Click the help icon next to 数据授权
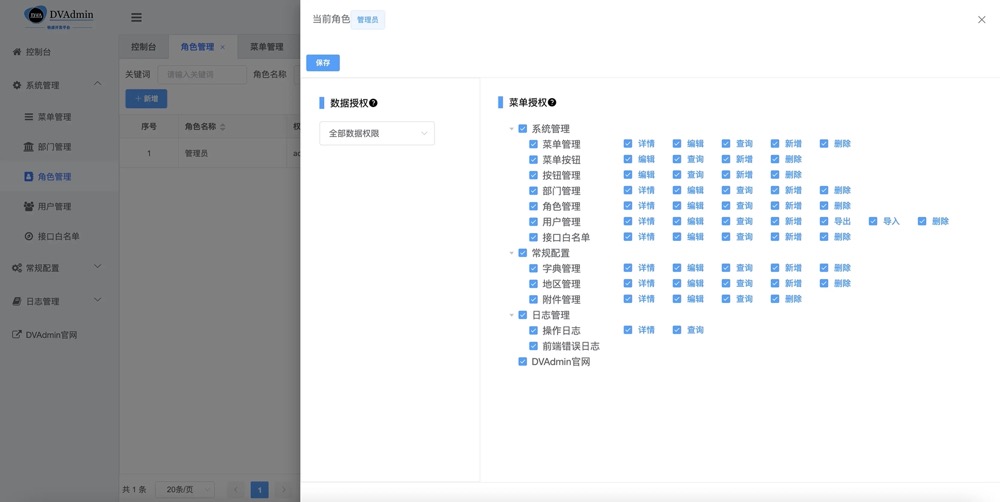 373,103
